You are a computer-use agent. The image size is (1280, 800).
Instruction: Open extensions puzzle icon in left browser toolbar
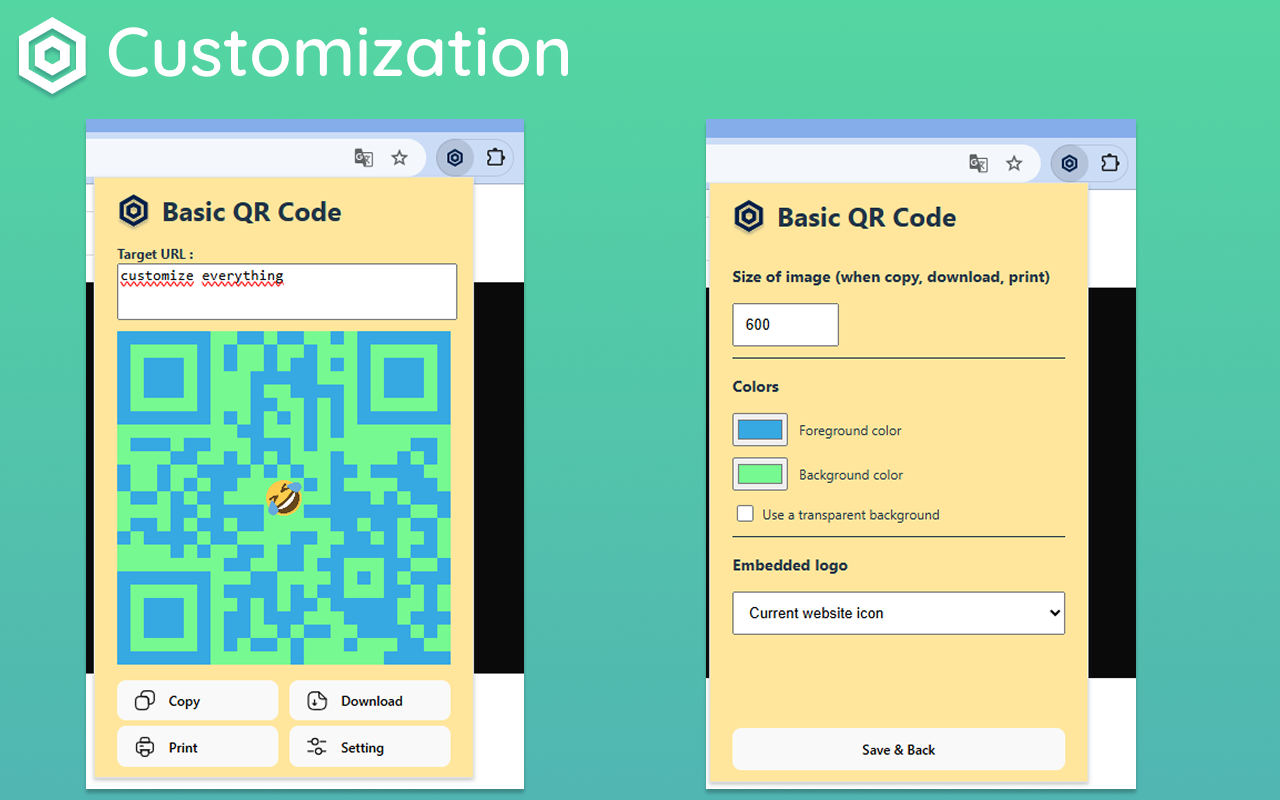495,158
